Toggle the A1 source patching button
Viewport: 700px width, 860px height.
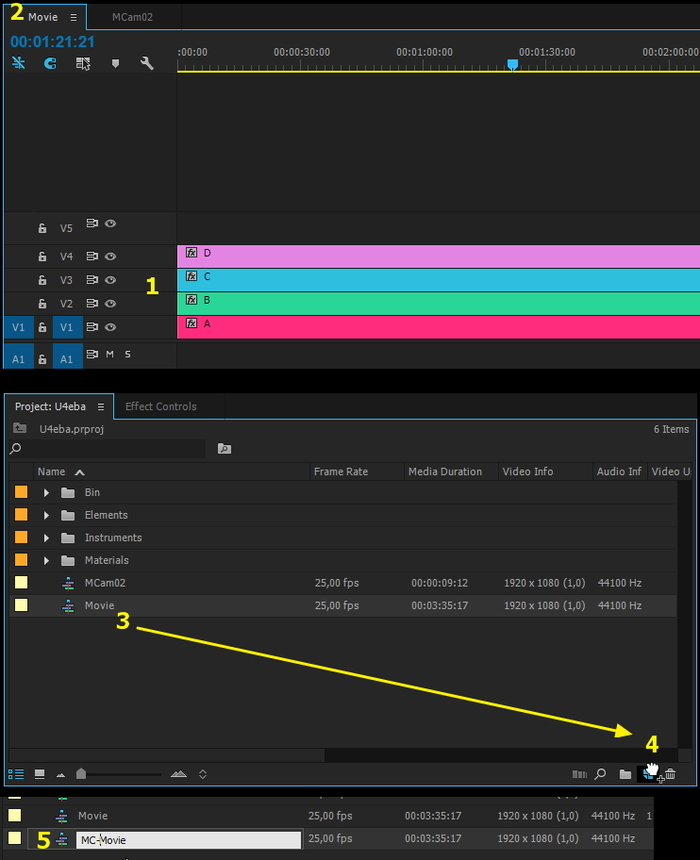tap(19, 358)
